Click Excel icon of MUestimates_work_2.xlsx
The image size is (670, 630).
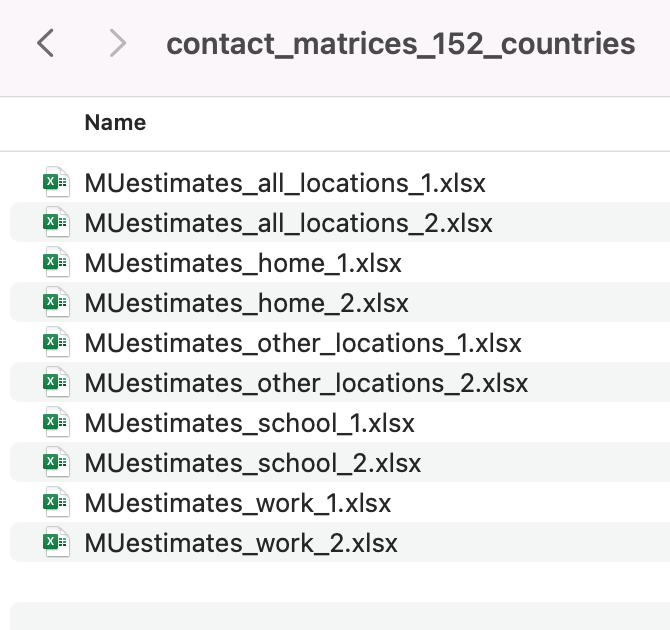pyautogui.click(x=54, y=542)
